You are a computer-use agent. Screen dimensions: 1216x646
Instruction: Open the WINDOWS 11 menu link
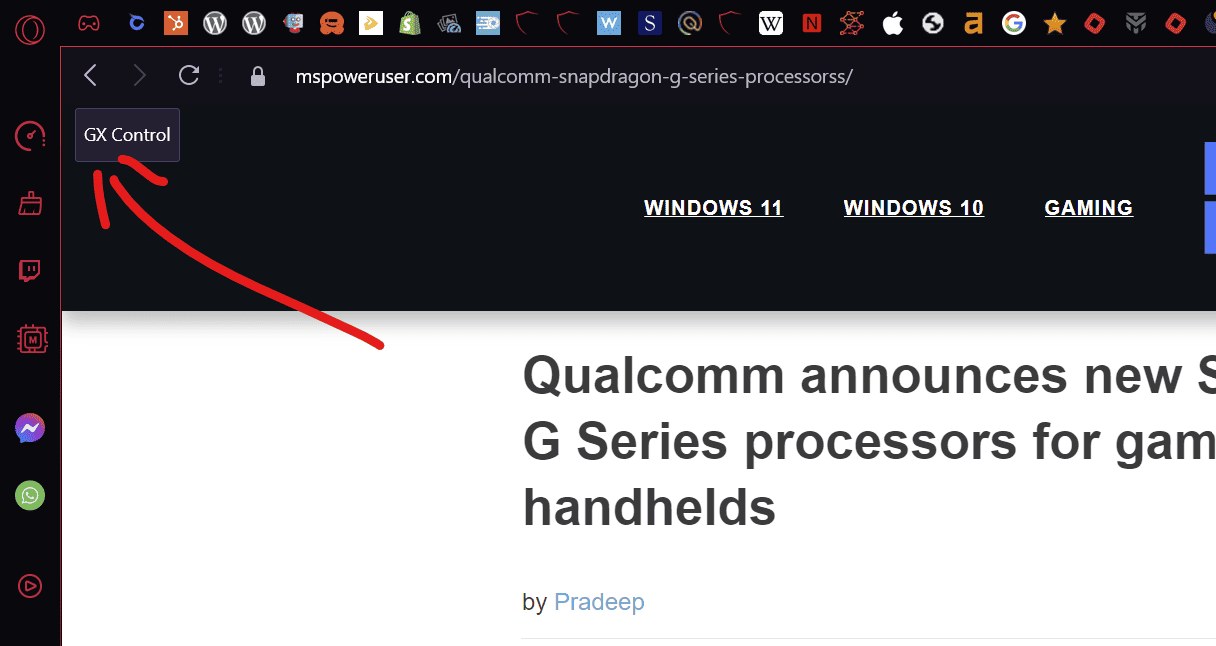click(x=713, y=208)
